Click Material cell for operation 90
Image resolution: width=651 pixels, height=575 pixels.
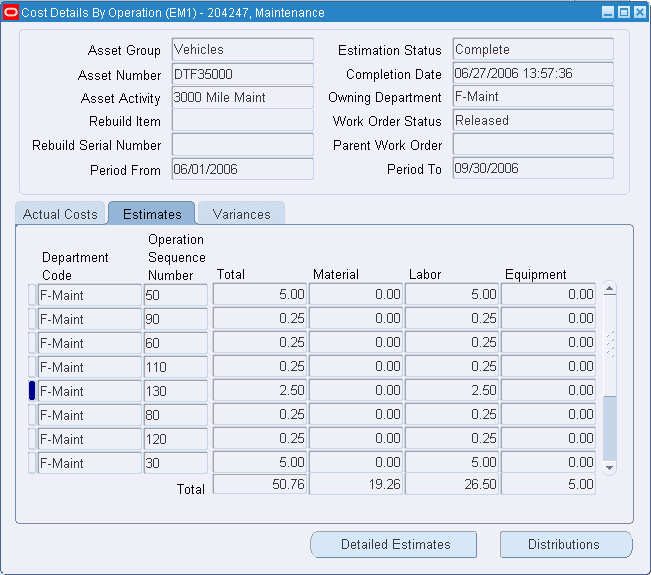[x=356, y=318]
